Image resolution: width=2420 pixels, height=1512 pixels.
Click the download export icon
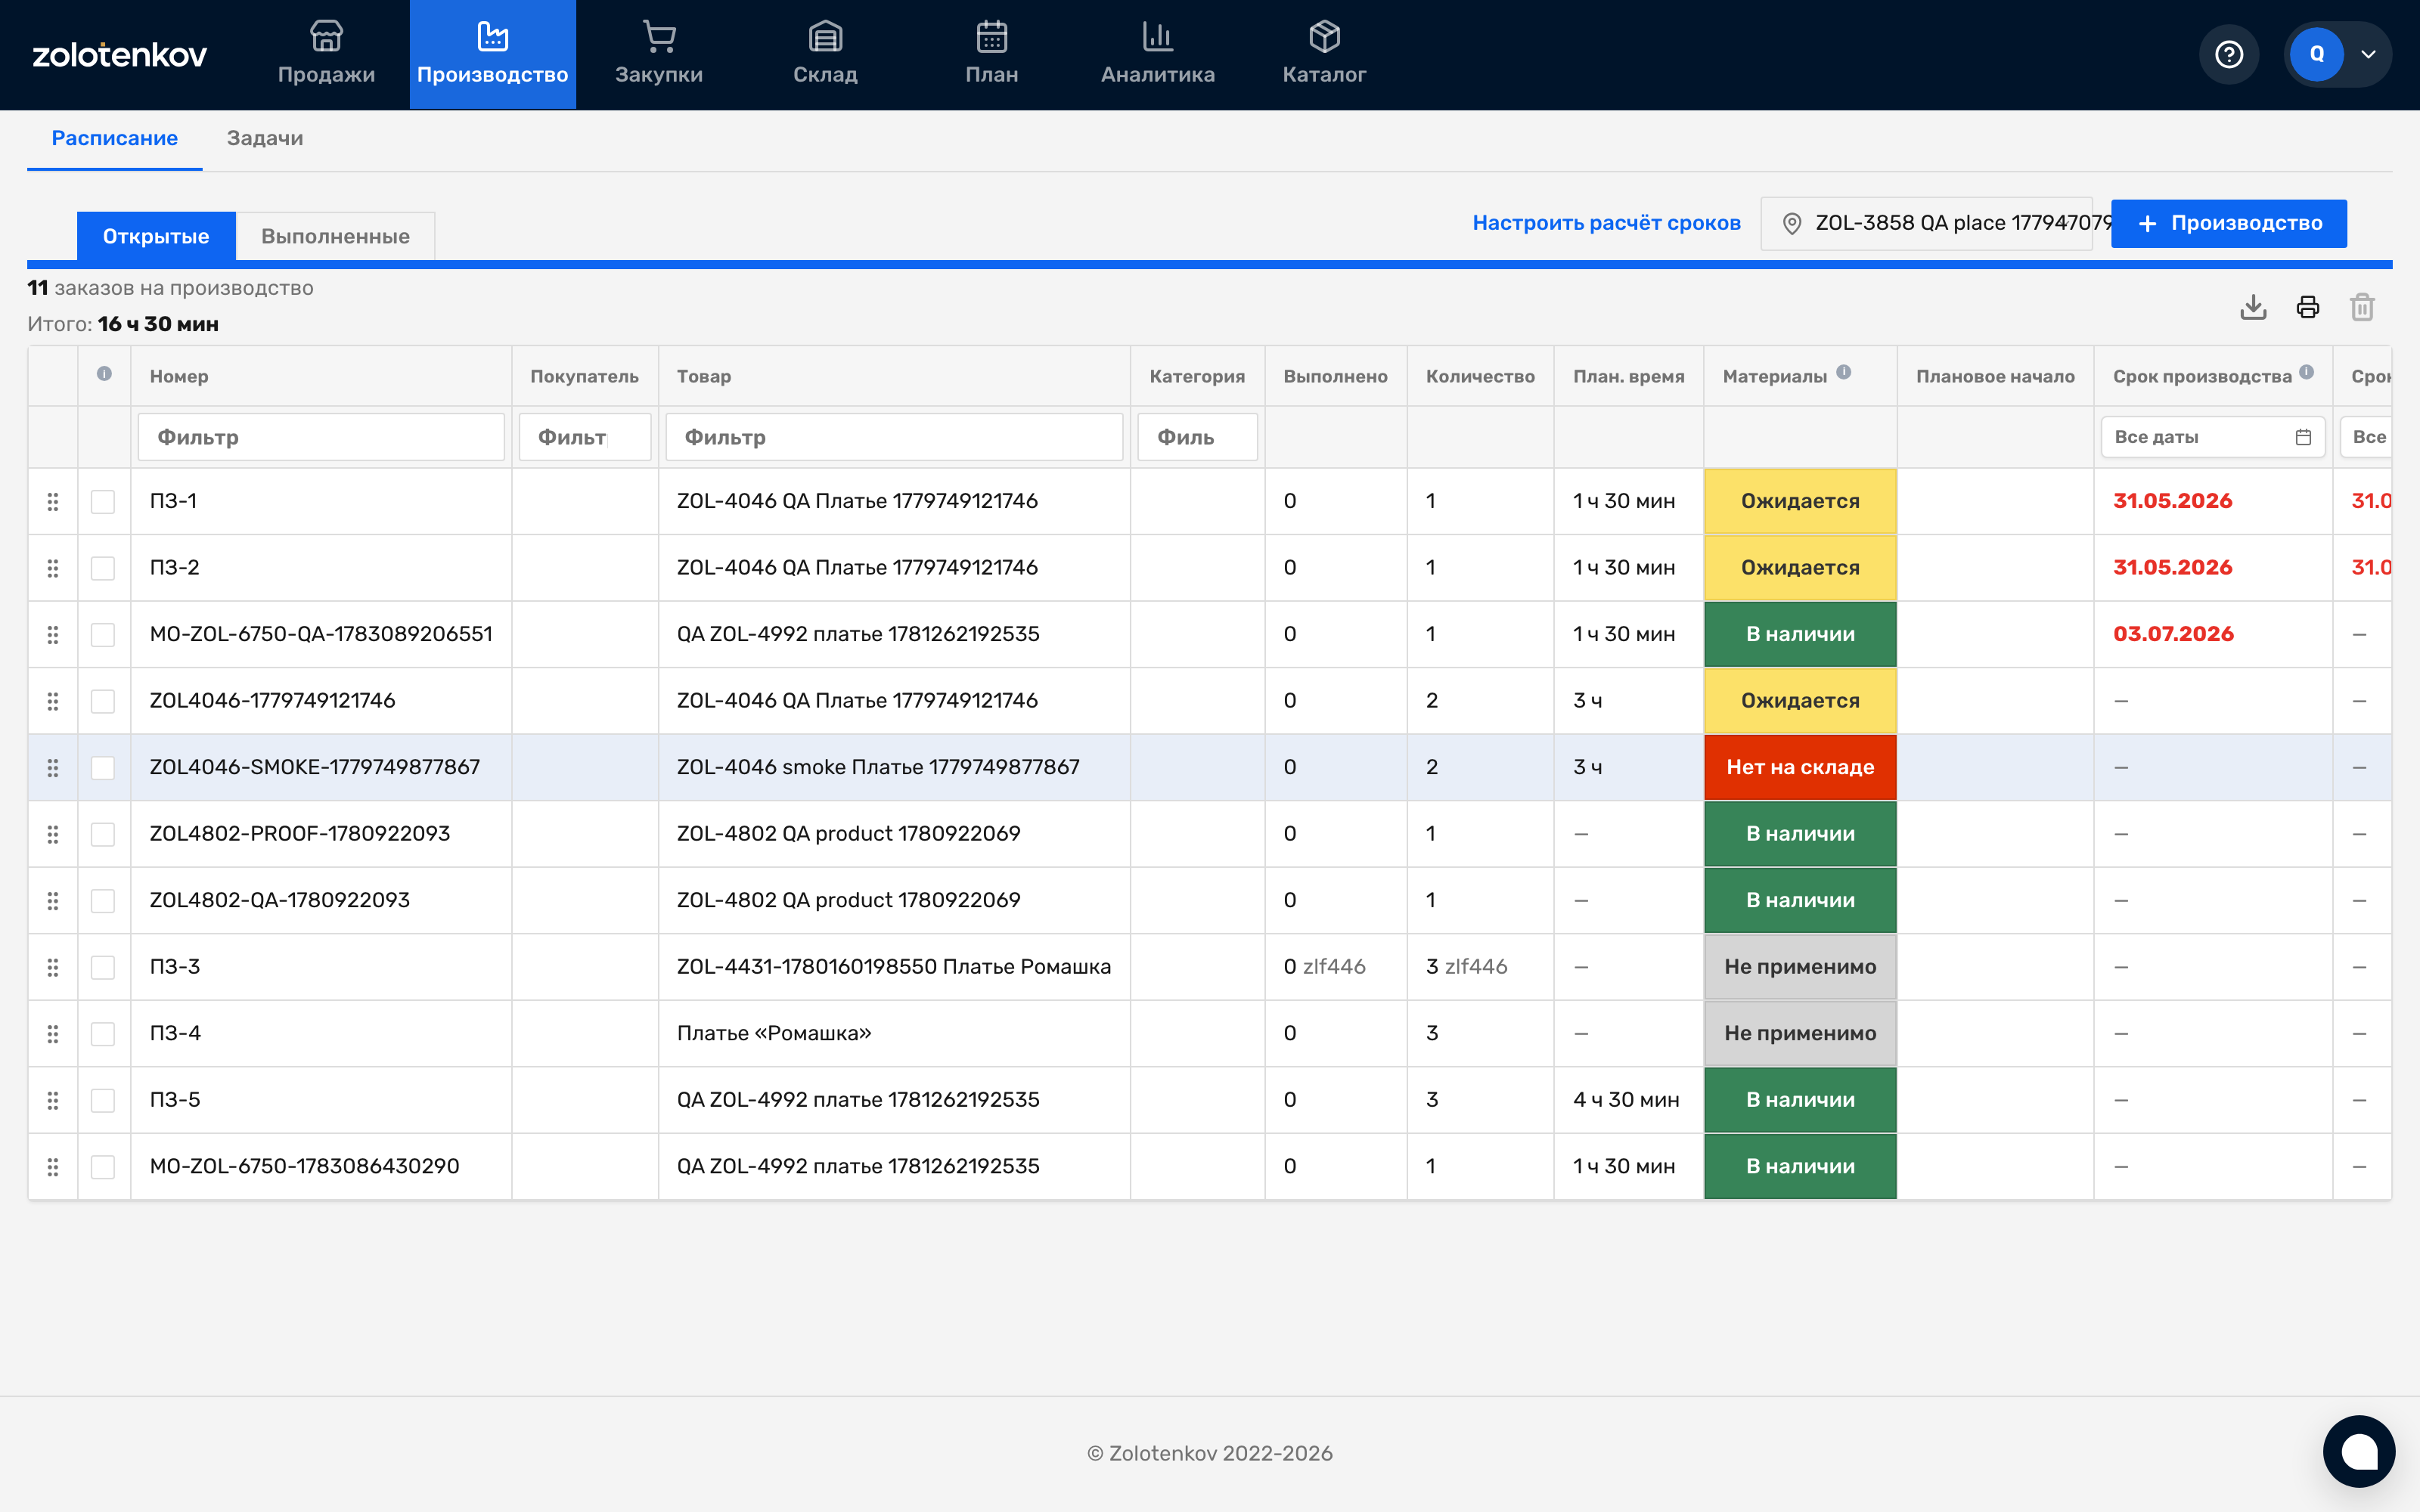2253,307
